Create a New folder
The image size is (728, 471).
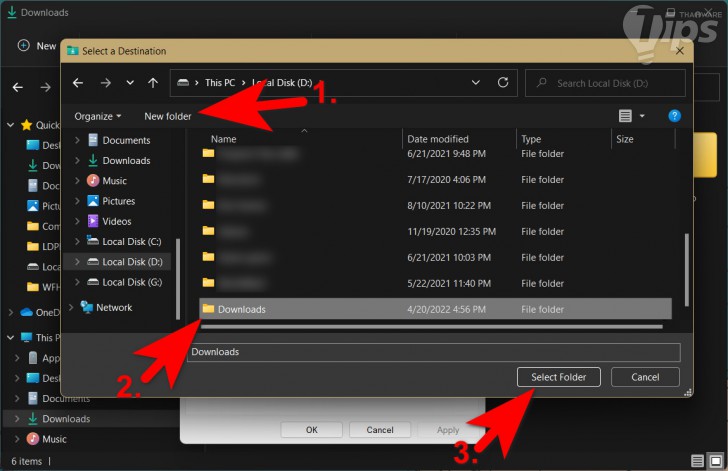[168, 116]
